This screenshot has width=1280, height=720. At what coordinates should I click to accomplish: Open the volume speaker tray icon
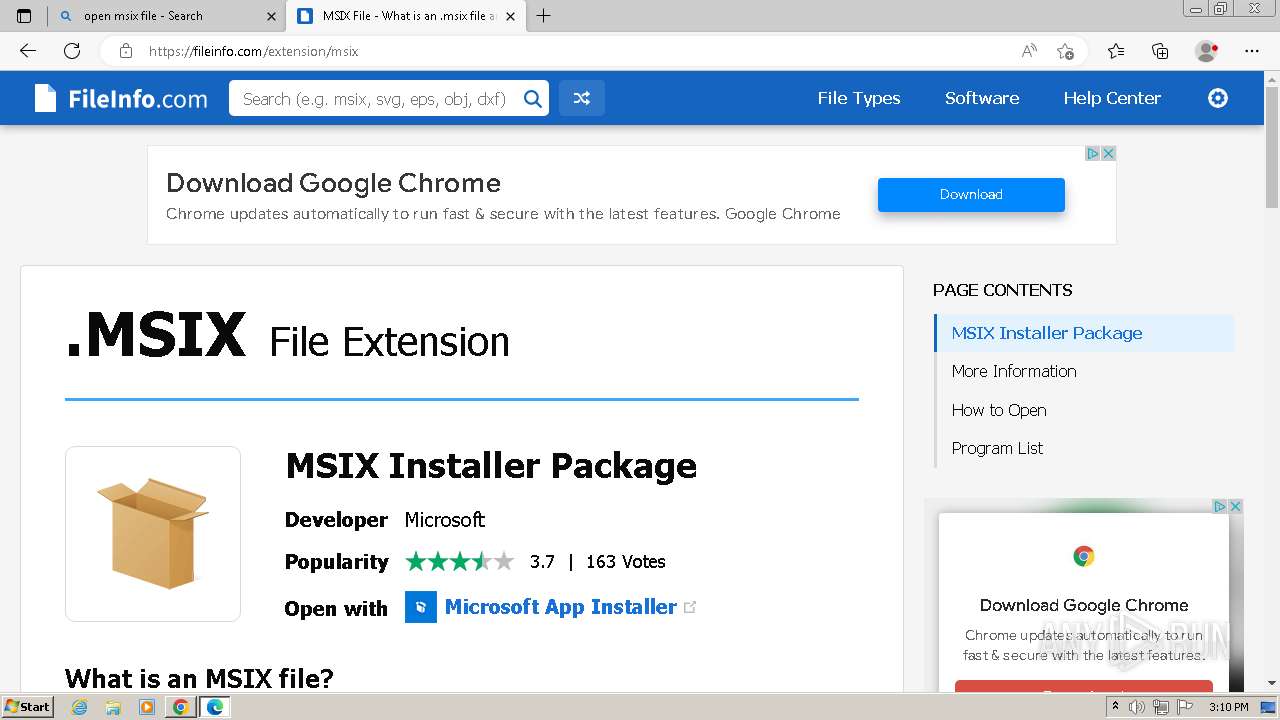[x=1137, y=707]
